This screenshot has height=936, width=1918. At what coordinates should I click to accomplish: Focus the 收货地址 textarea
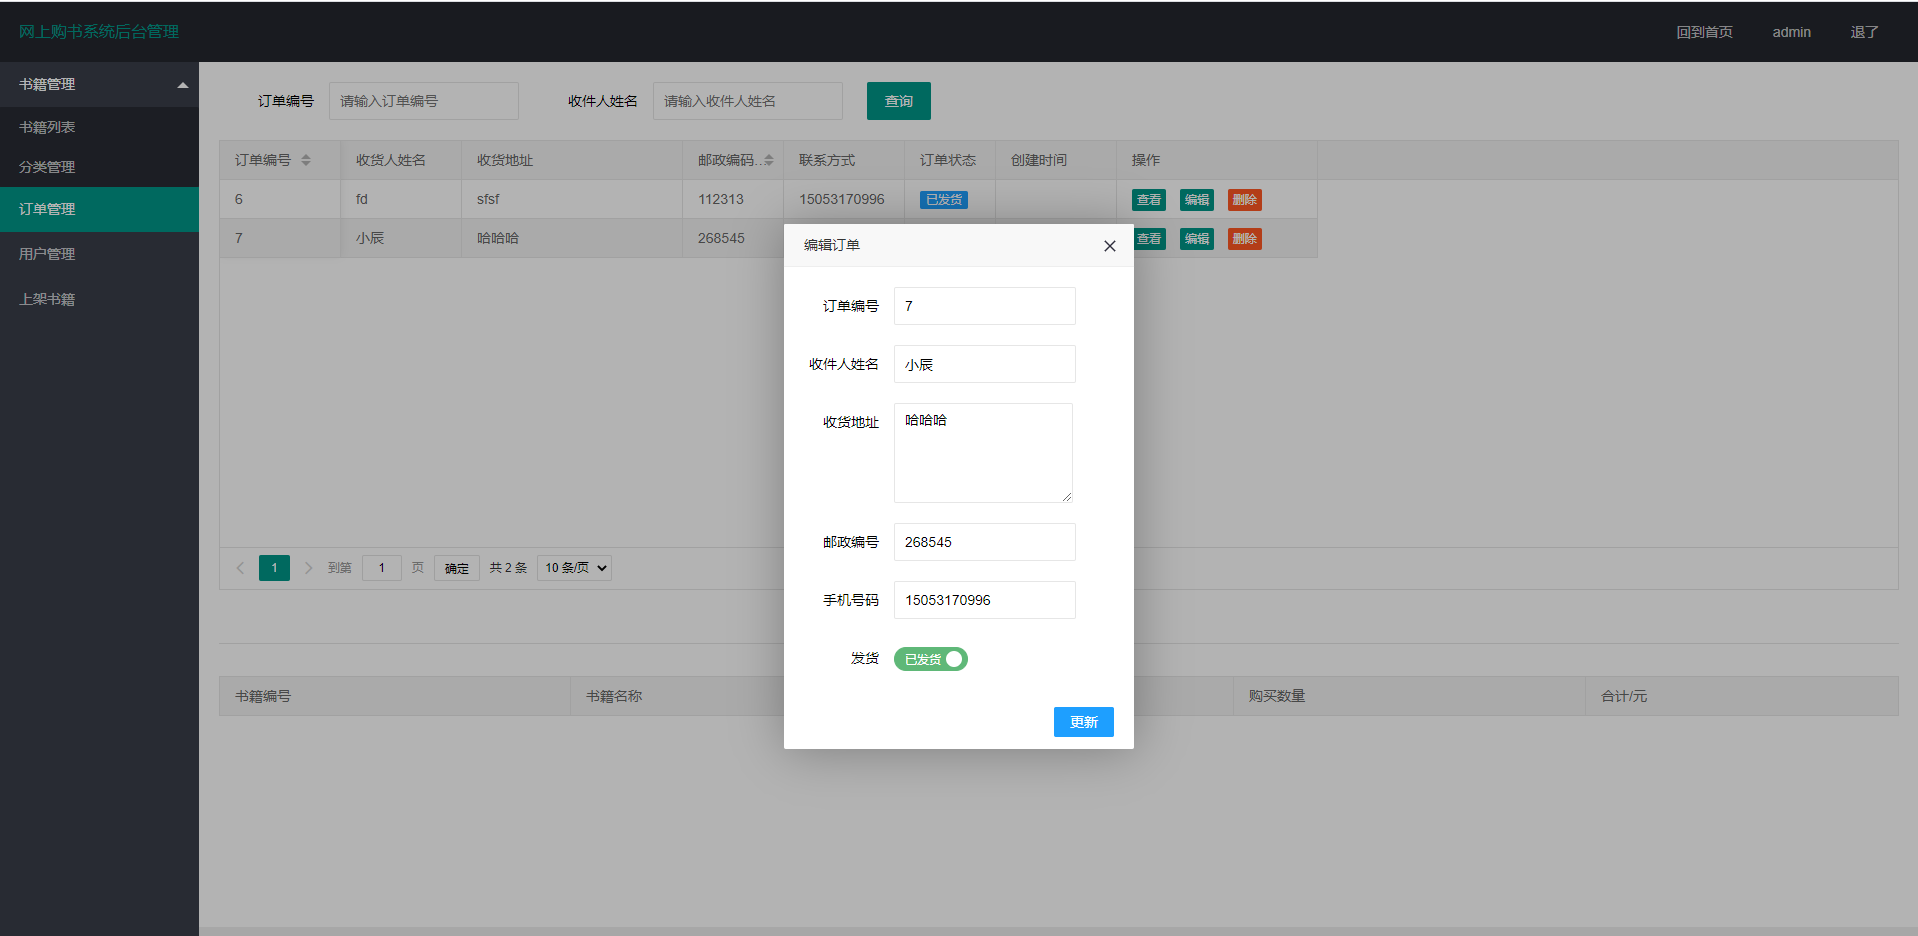[x=983, y=453]
